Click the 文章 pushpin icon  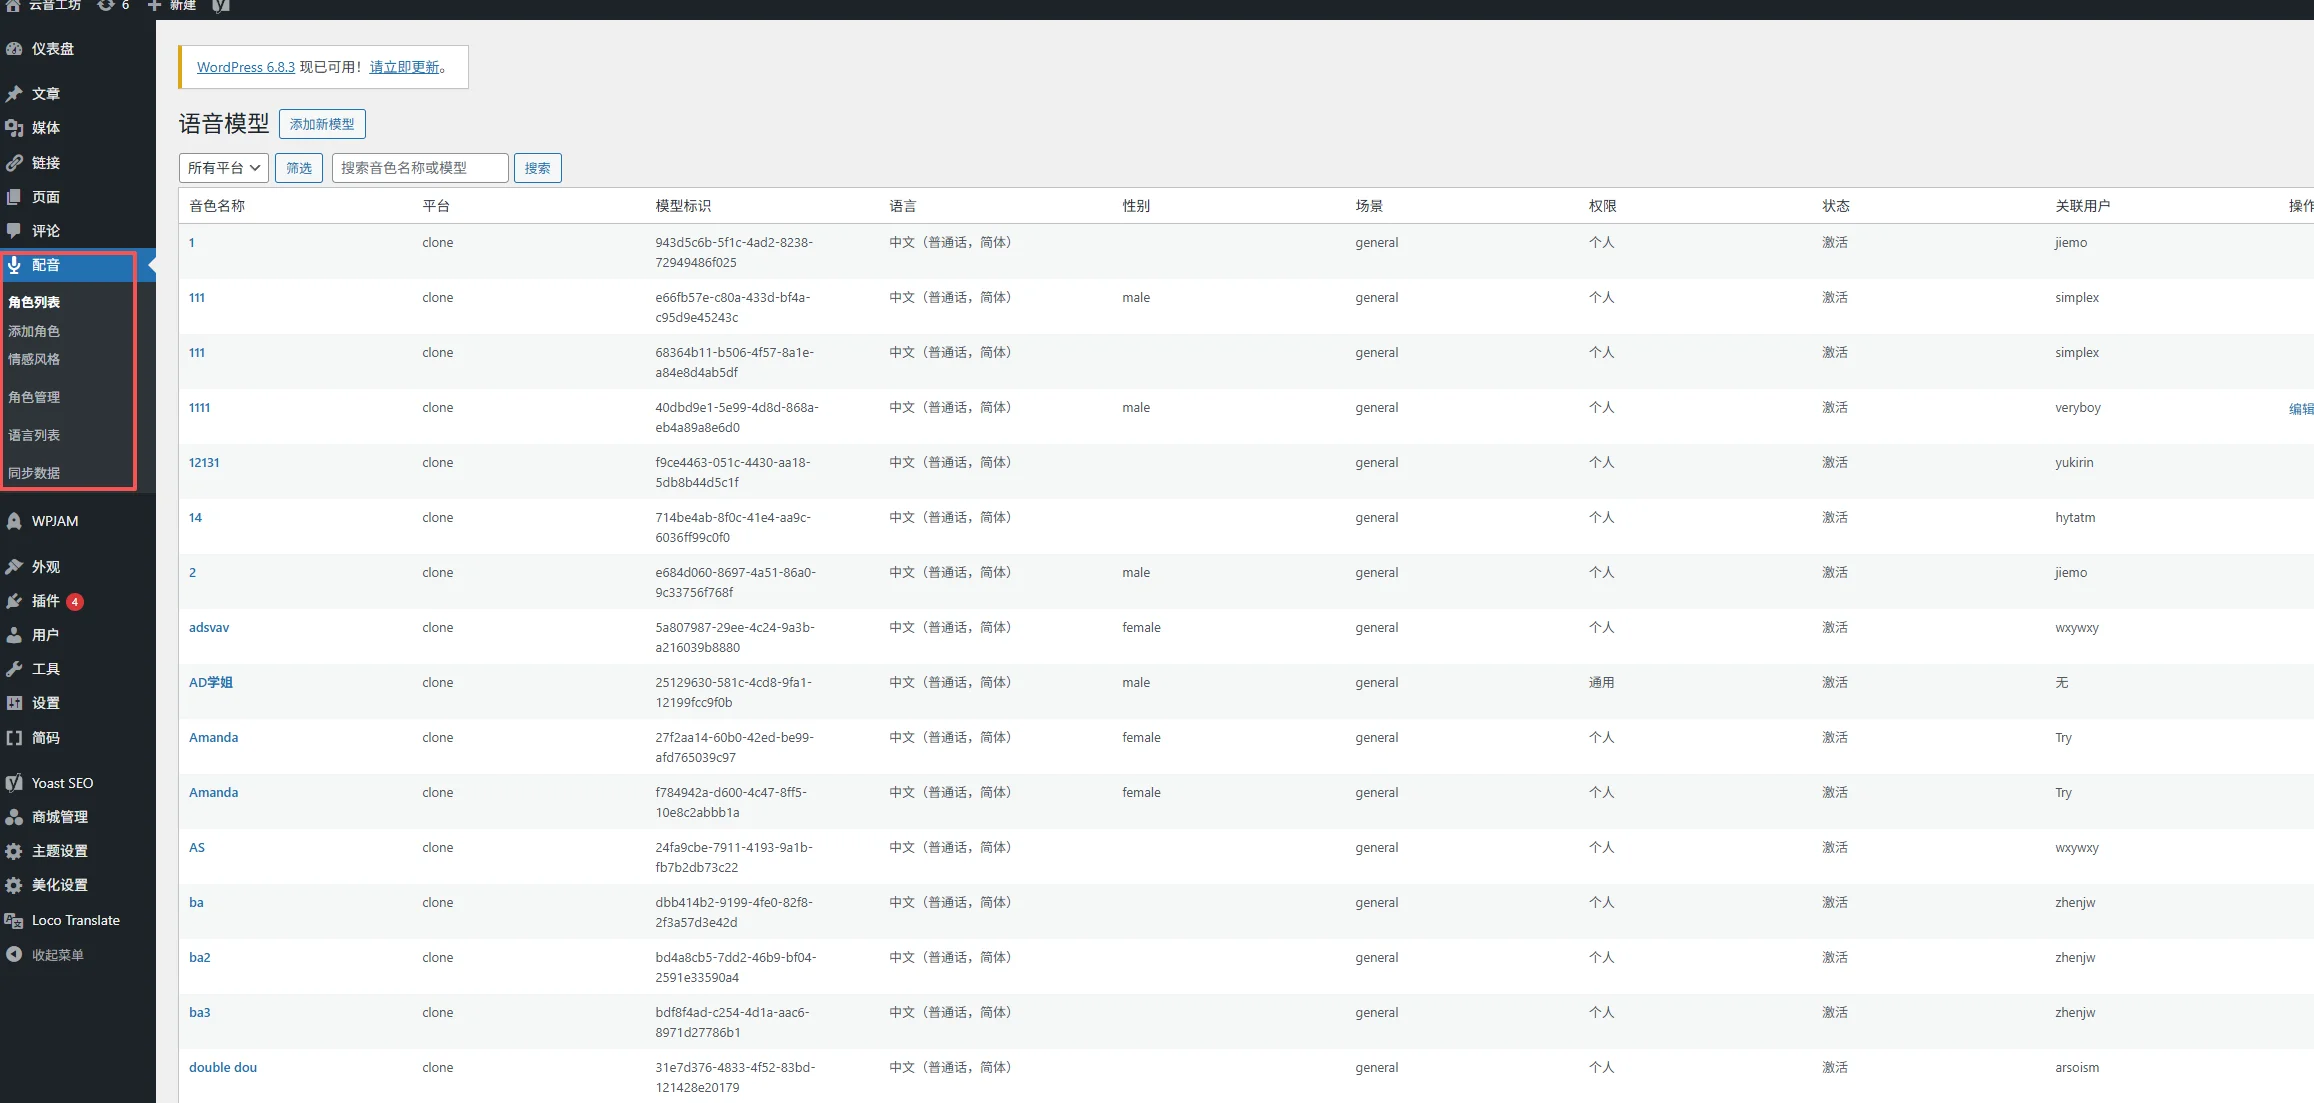point(14,93)
